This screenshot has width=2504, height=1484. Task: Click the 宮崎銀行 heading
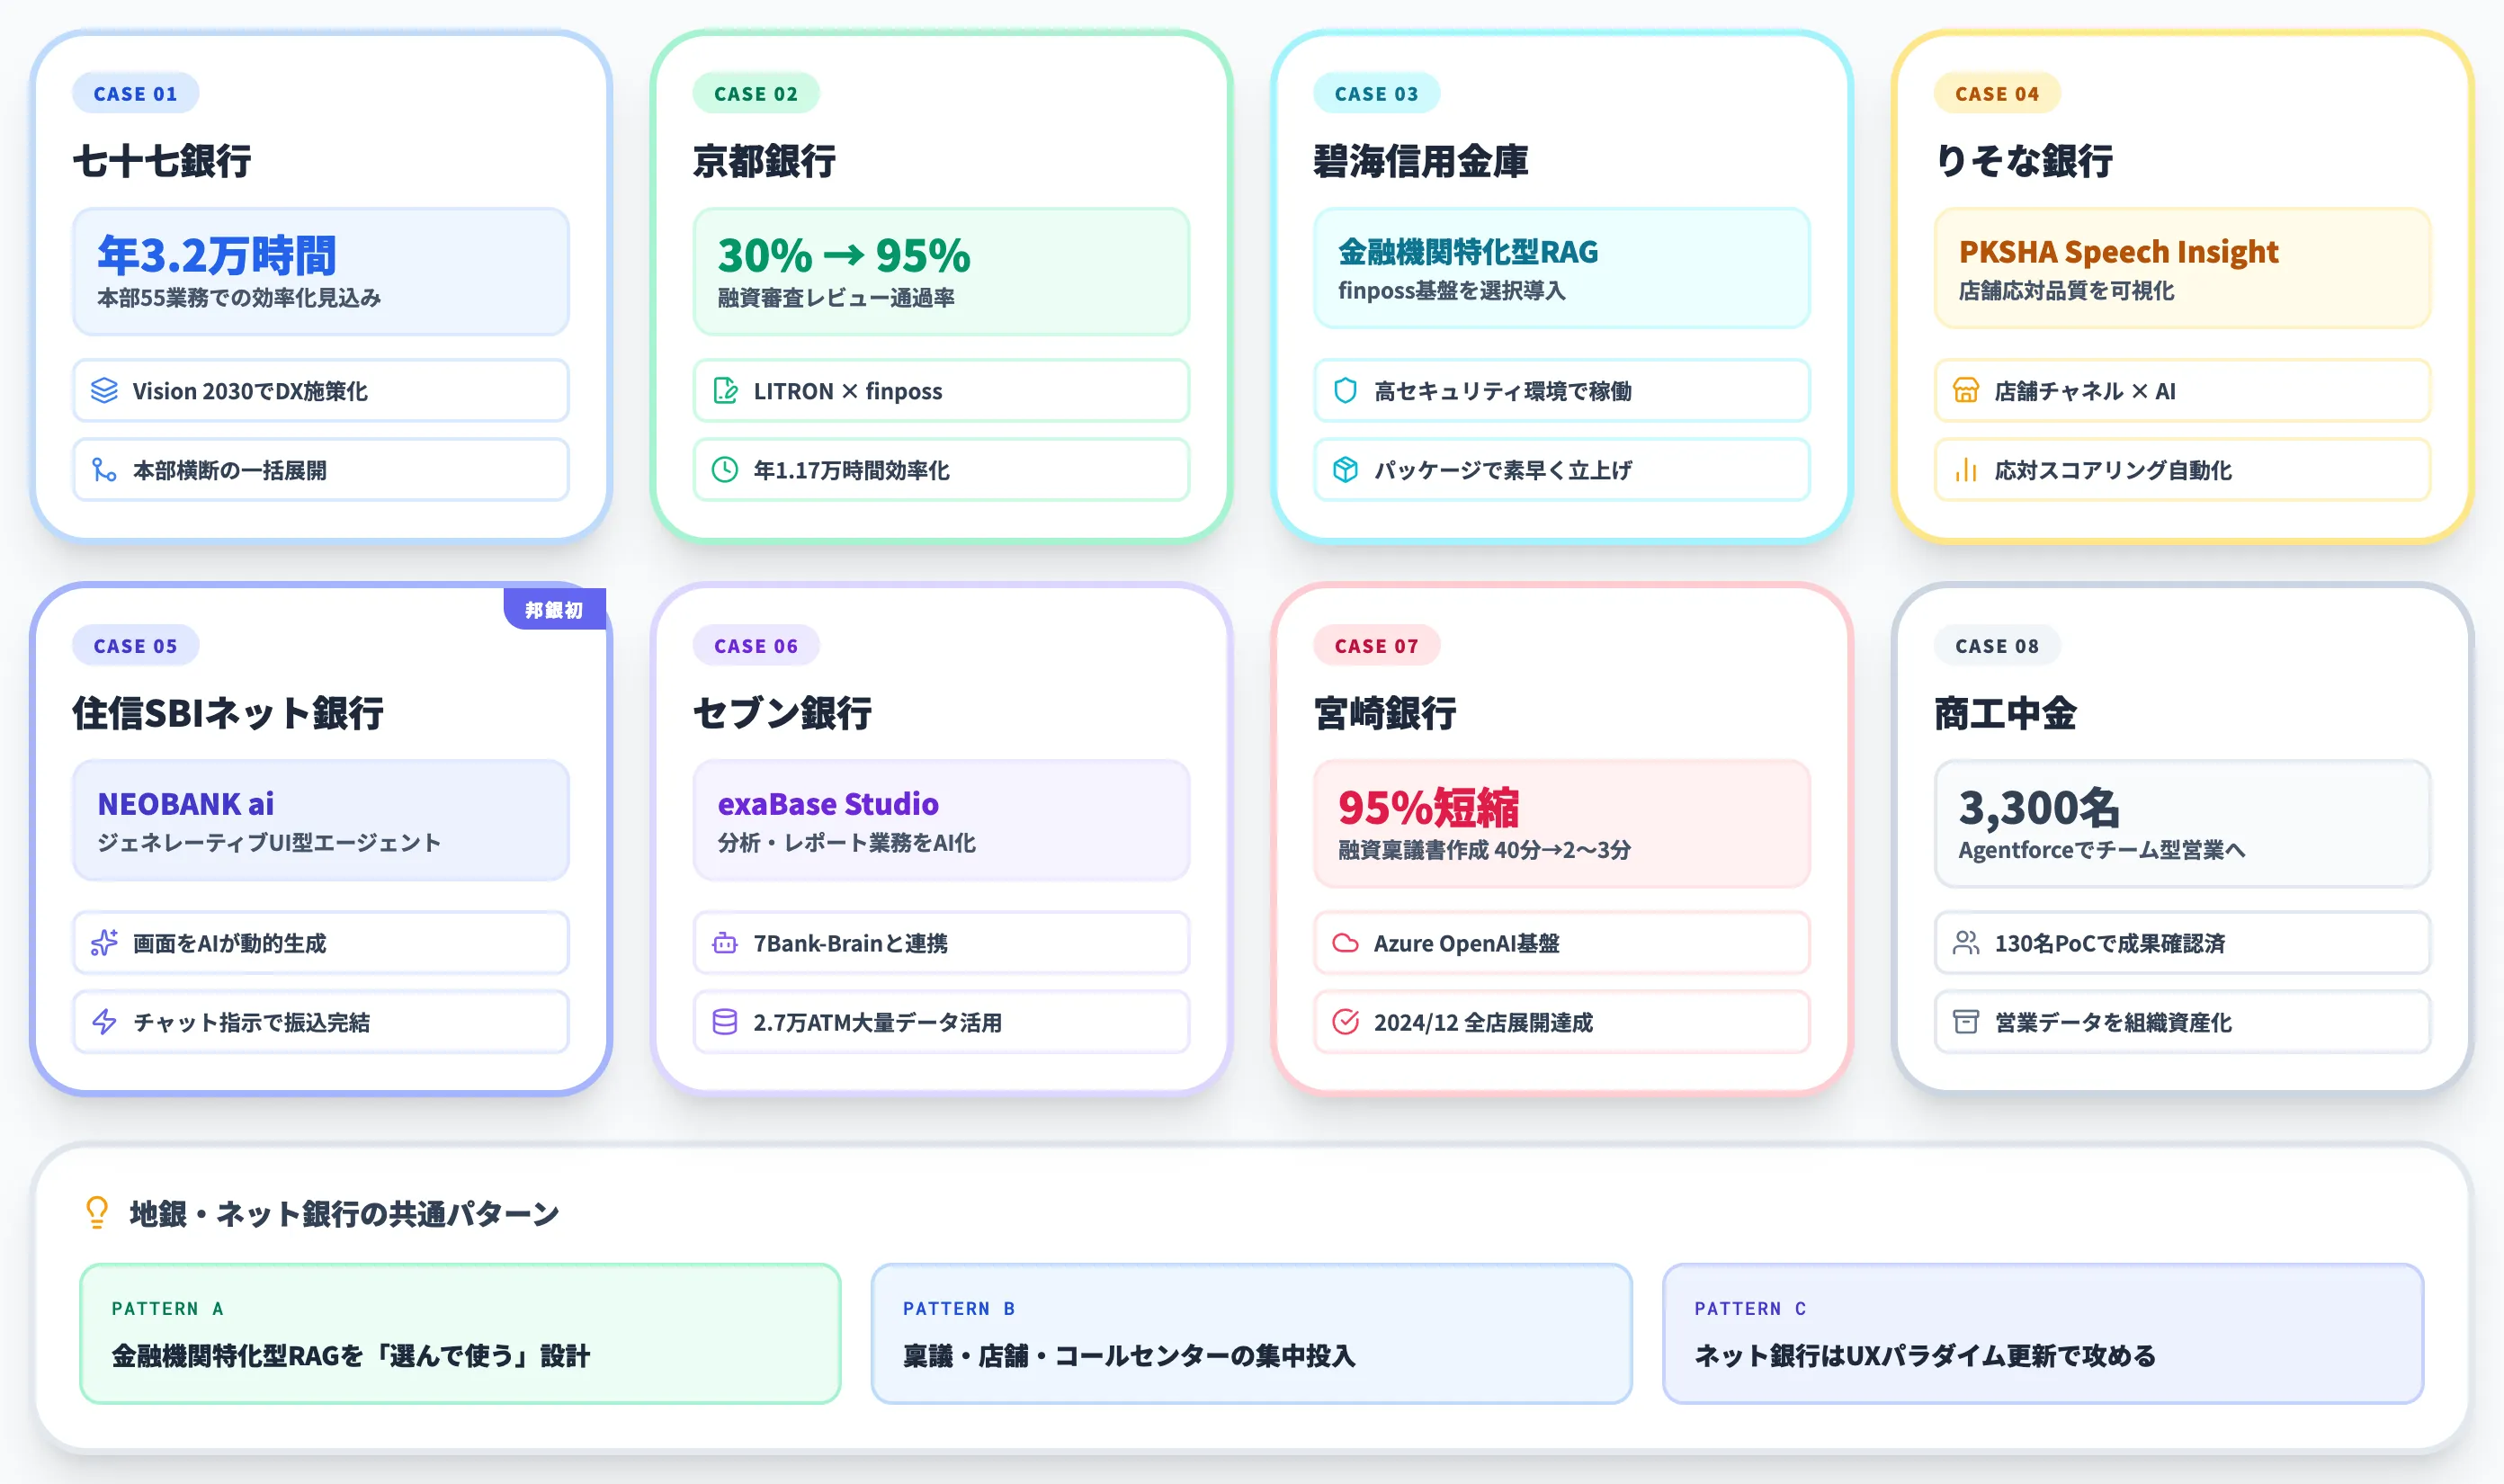pos(1385,713)
